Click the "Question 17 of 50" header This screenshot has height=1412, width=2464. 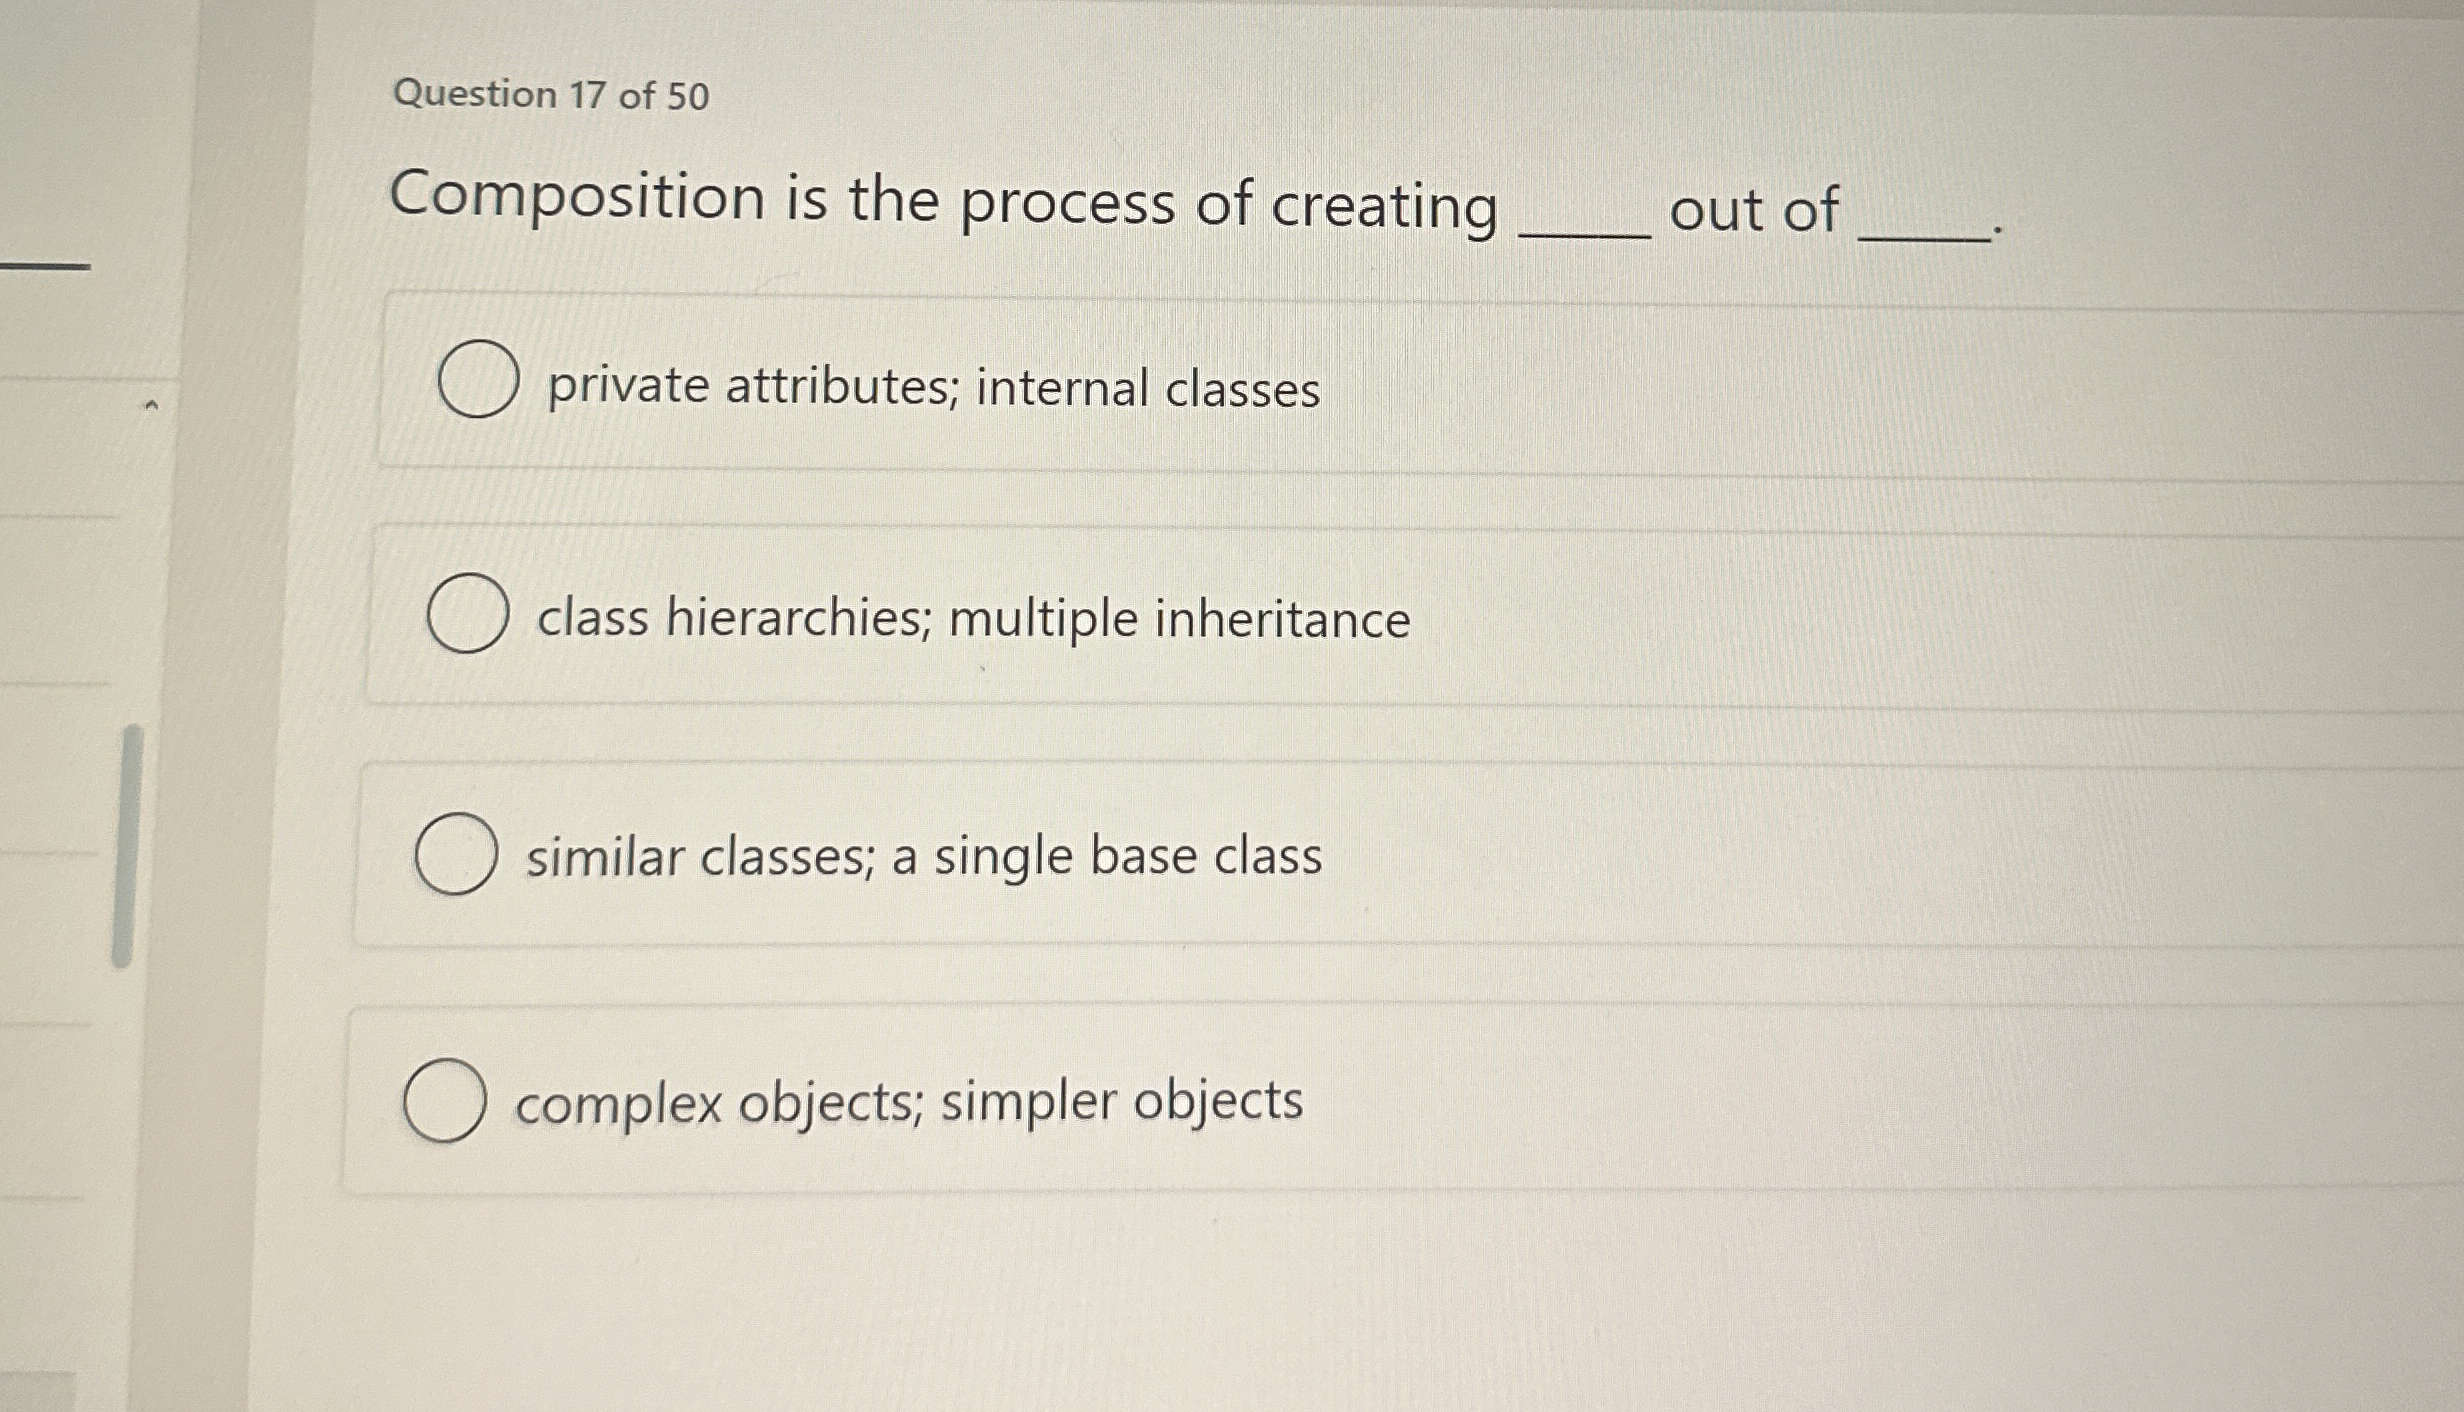[x=549, y=97]
